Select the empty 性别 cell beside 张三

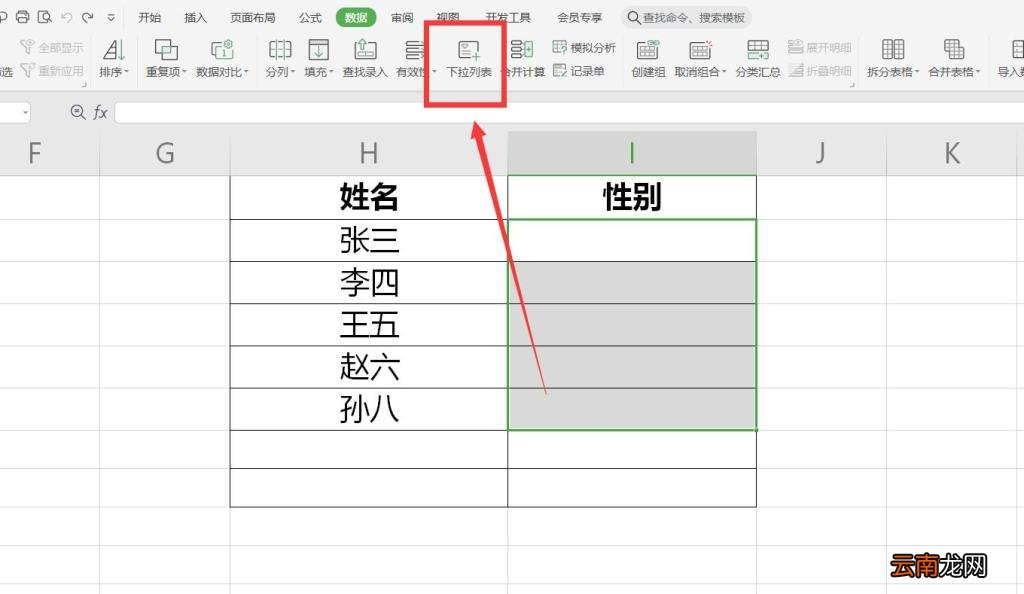click(632, 240)
